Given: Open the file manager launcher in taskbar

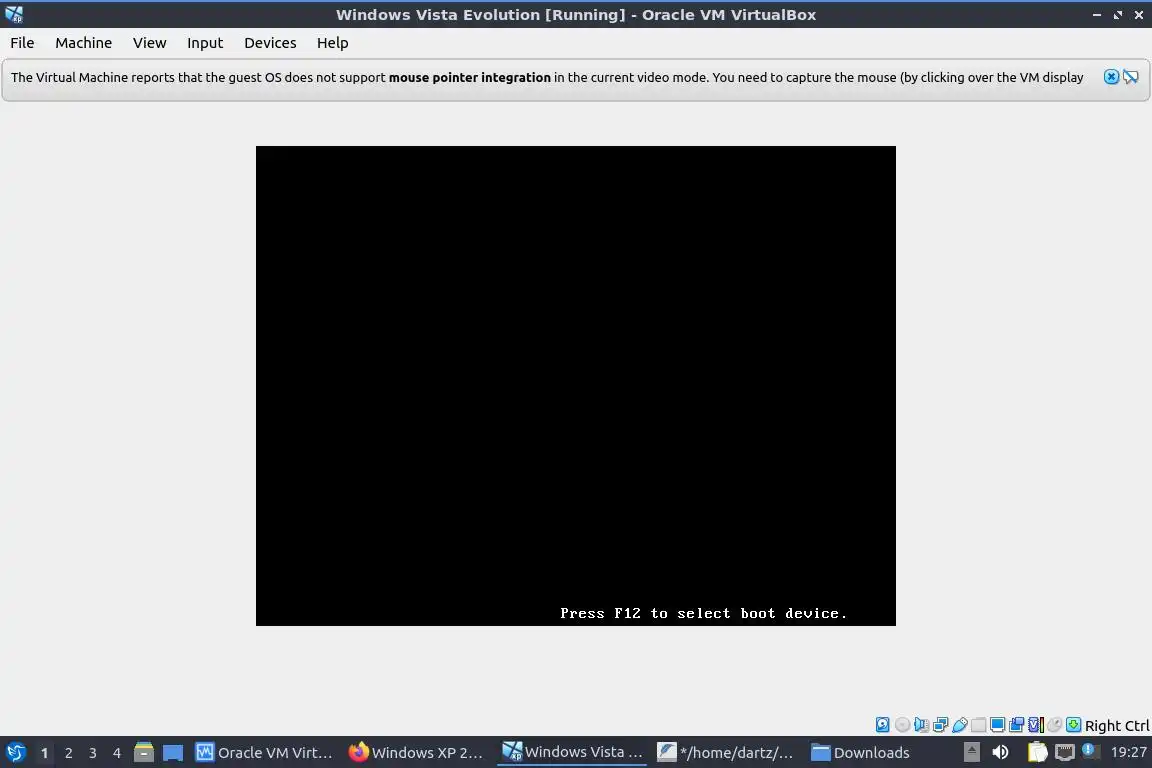Looking at the screenshot, I should (x=144, y=753).
